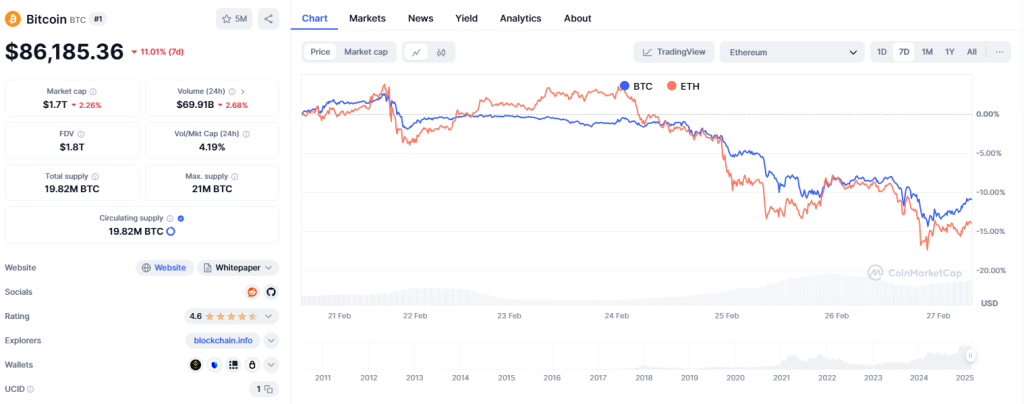Show Vol/Mkt Cap (24h) info icon
The width and height of the screenshot is (1024, 404).
coord(246,134)
